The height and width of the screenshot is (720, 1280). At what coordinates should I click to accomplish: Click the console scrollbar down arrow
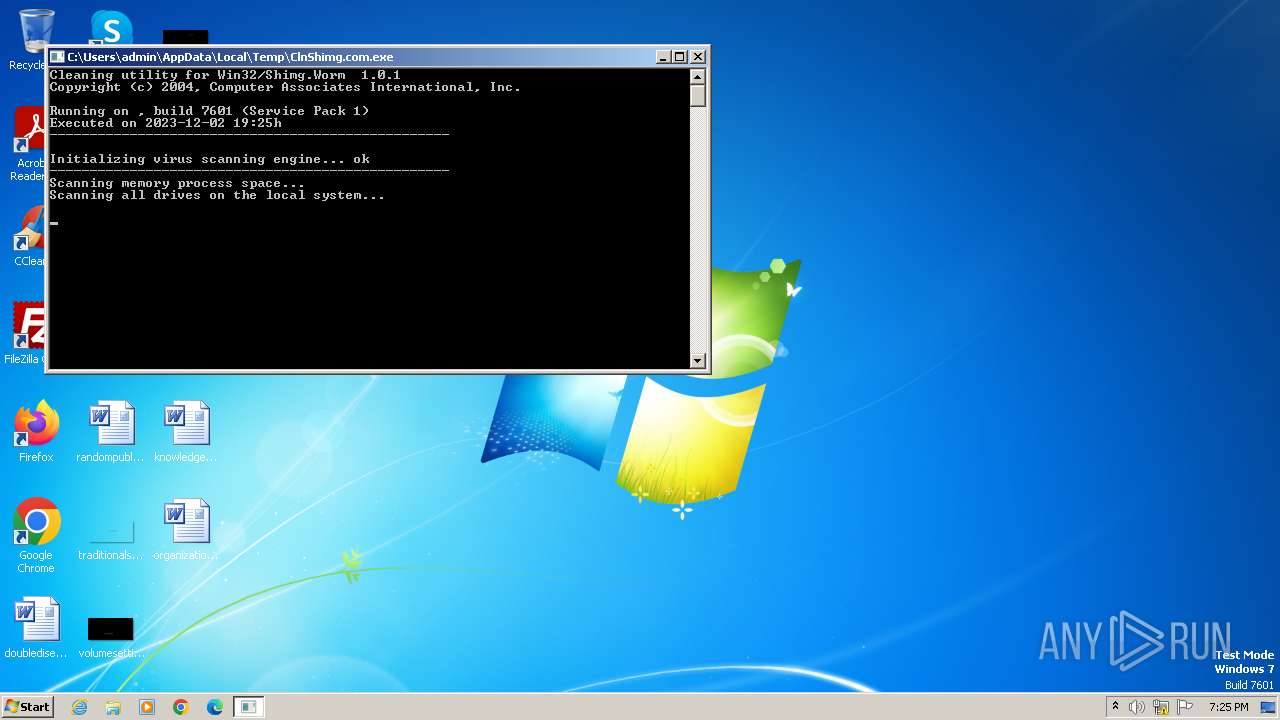point(698,360)
